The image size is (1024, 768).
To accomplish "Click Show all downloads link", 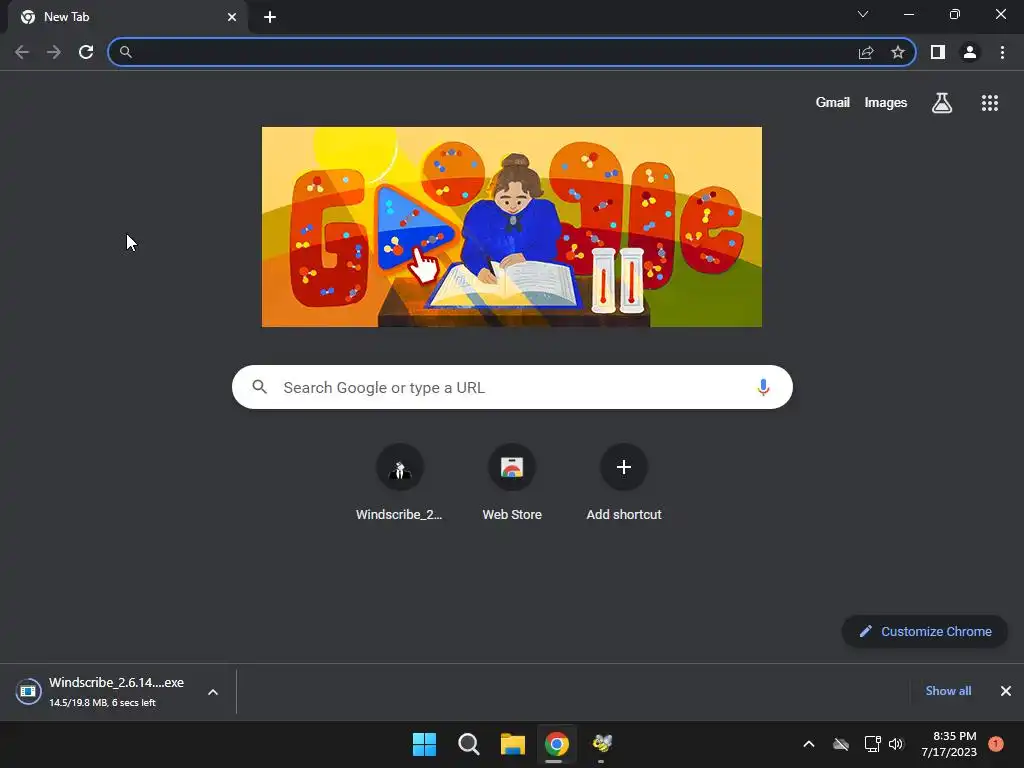I will click(x=948, y=691).
